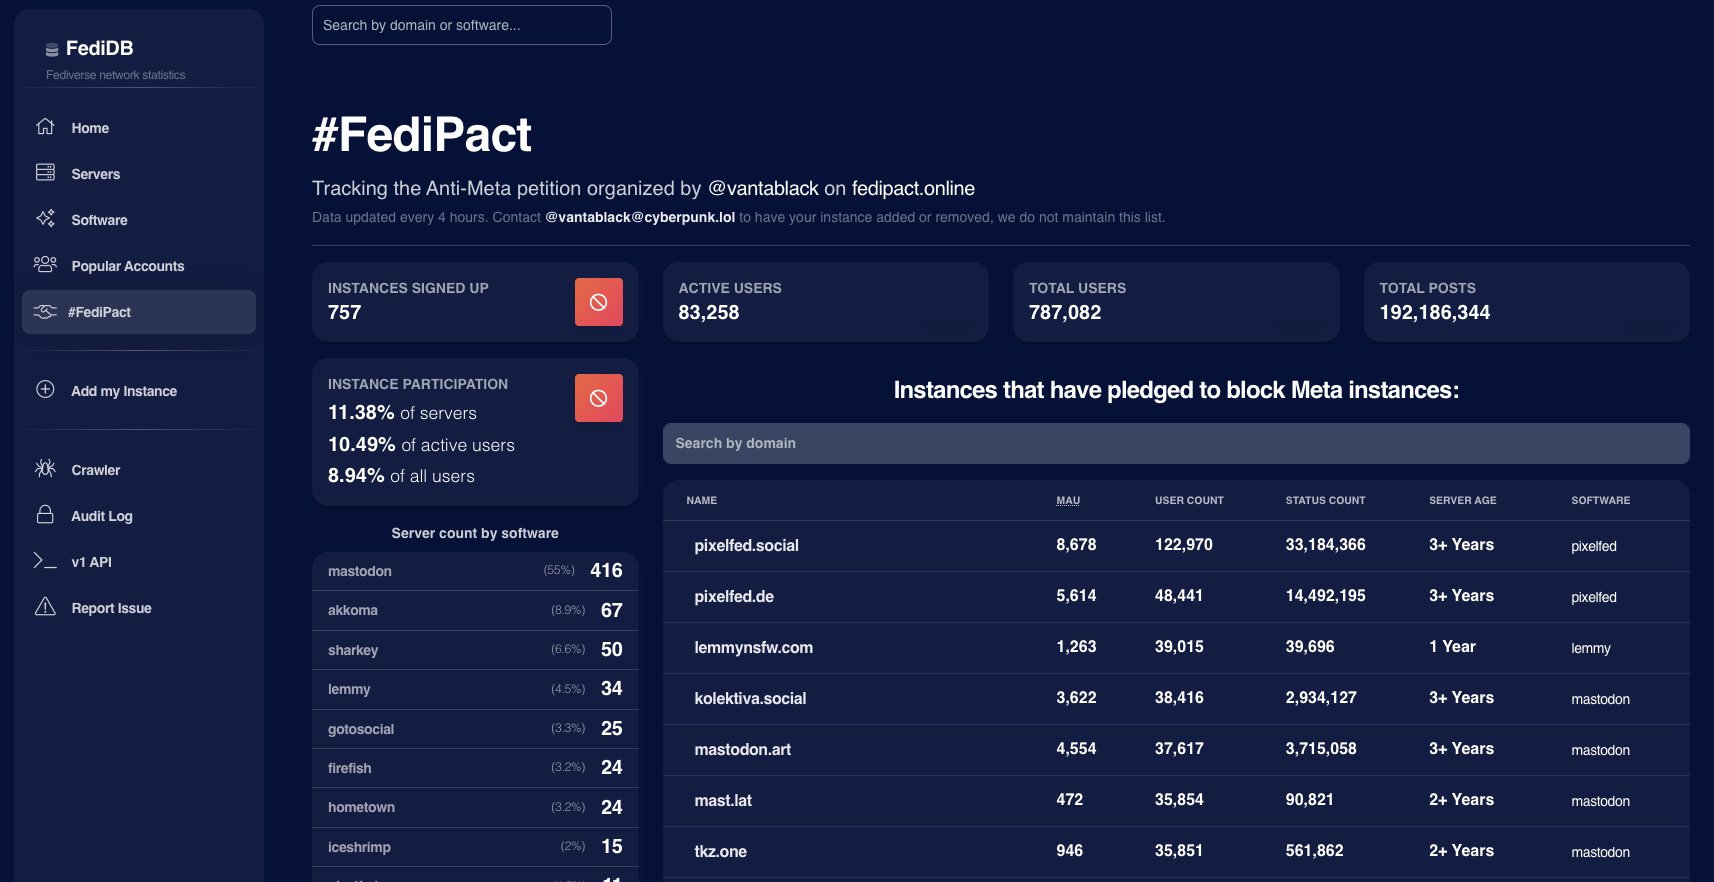This screenshot has height=882, width=1714.
Task: Select the firefish software count row
Action: point(475,768)
